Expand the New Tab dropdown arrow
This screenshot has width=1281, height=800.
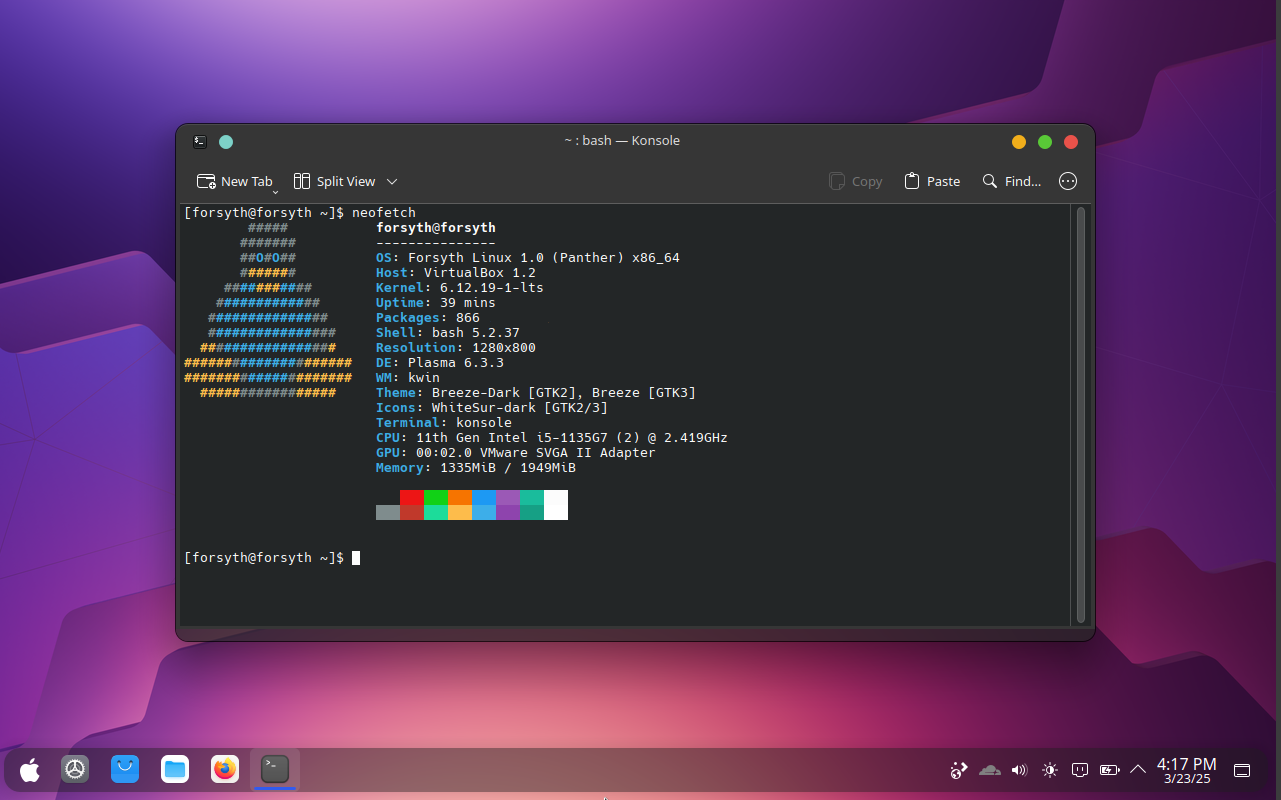coord(275,190)
